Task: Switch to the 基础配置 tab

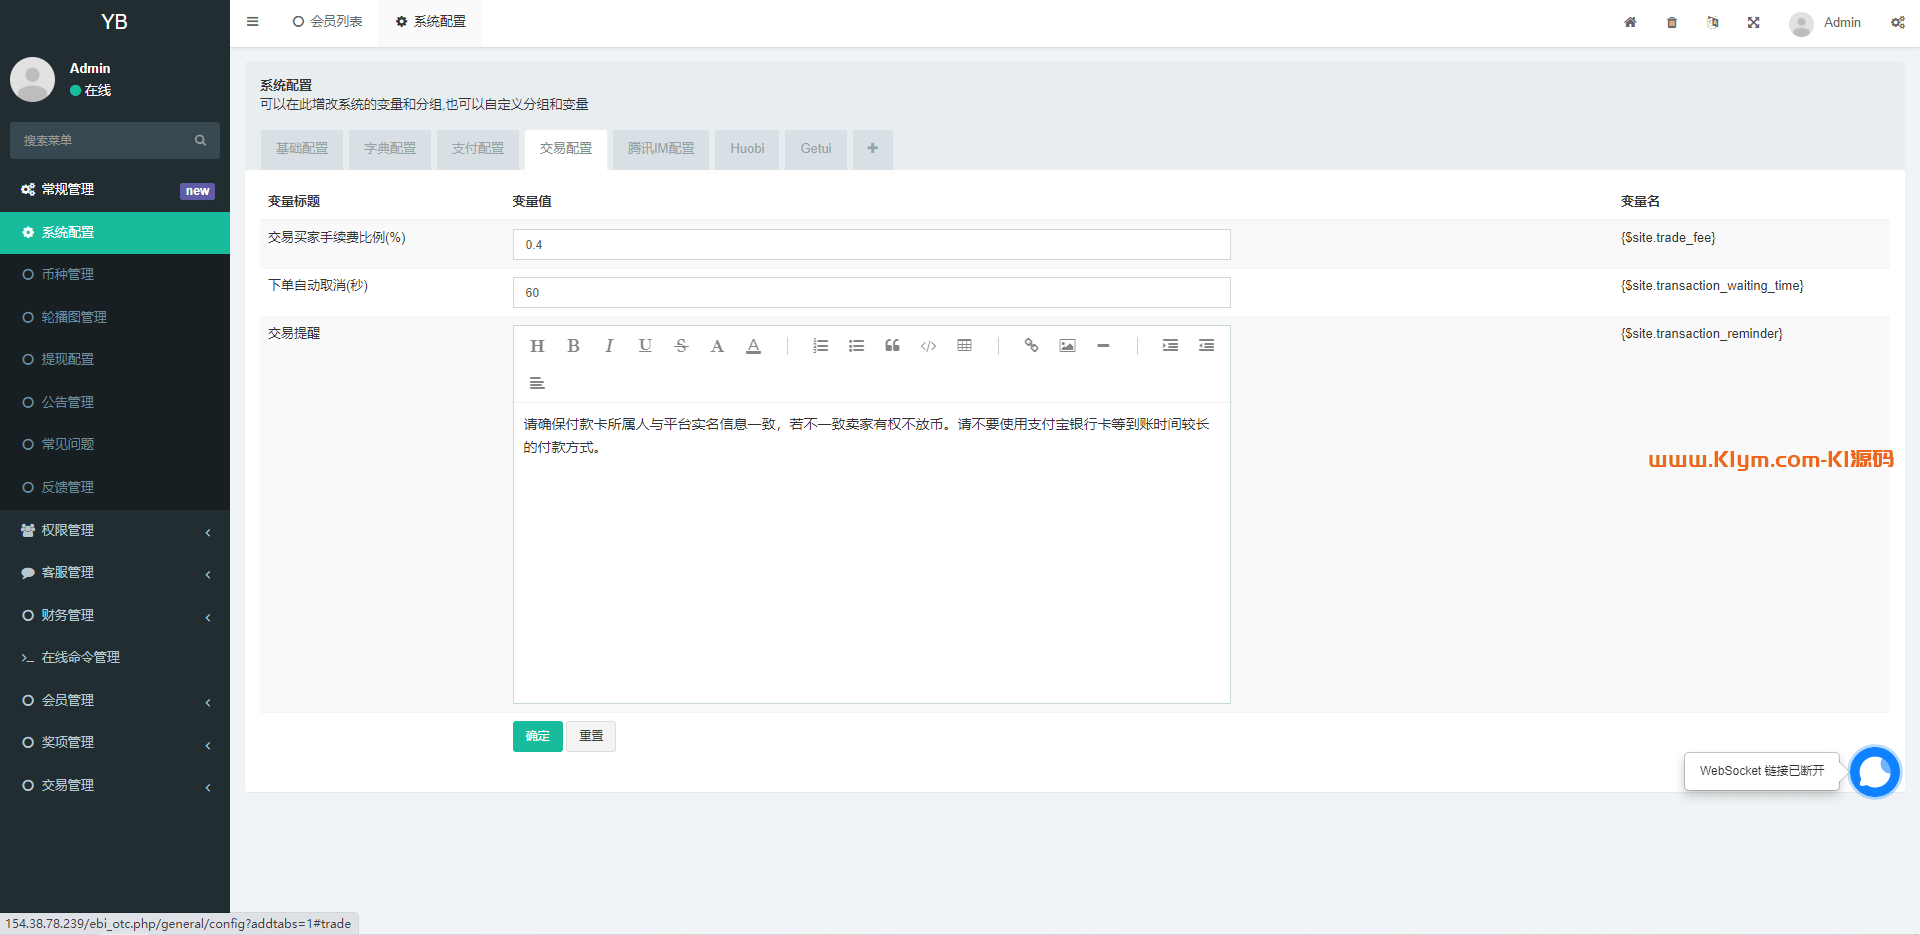Action: (x=302, y=149)
